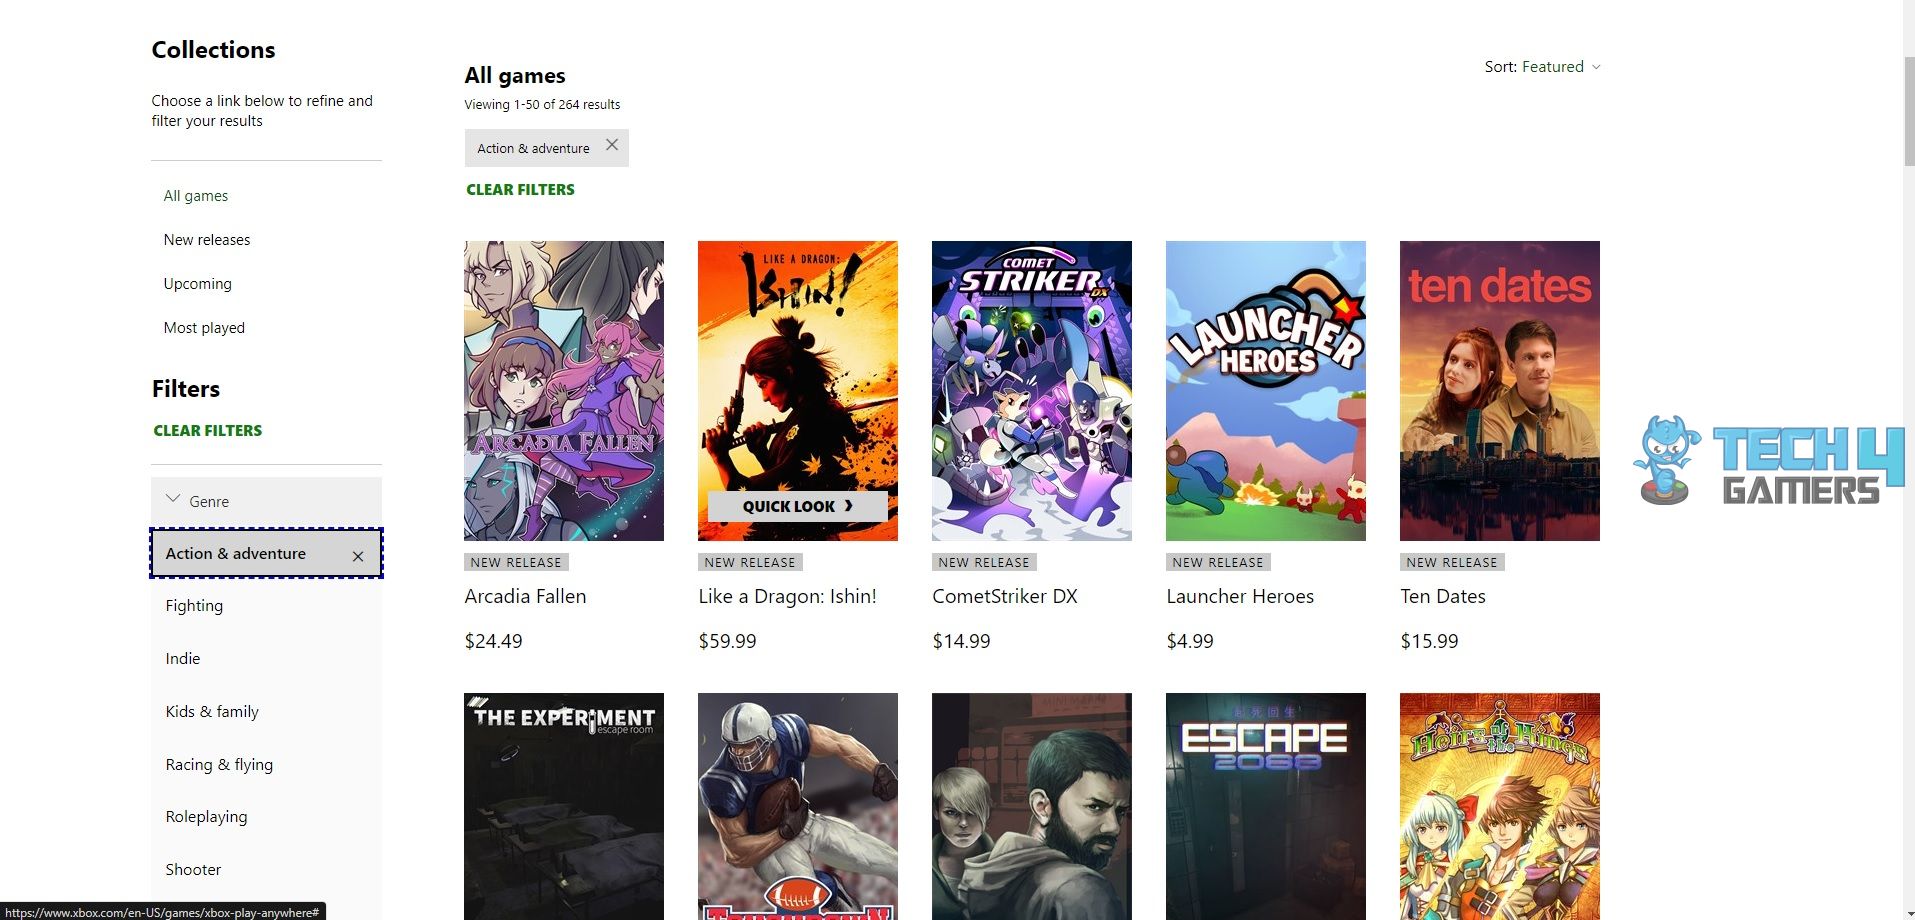The image size is (1915, 920).
Task: Select the All games collection link
Action: click(195, 195)
